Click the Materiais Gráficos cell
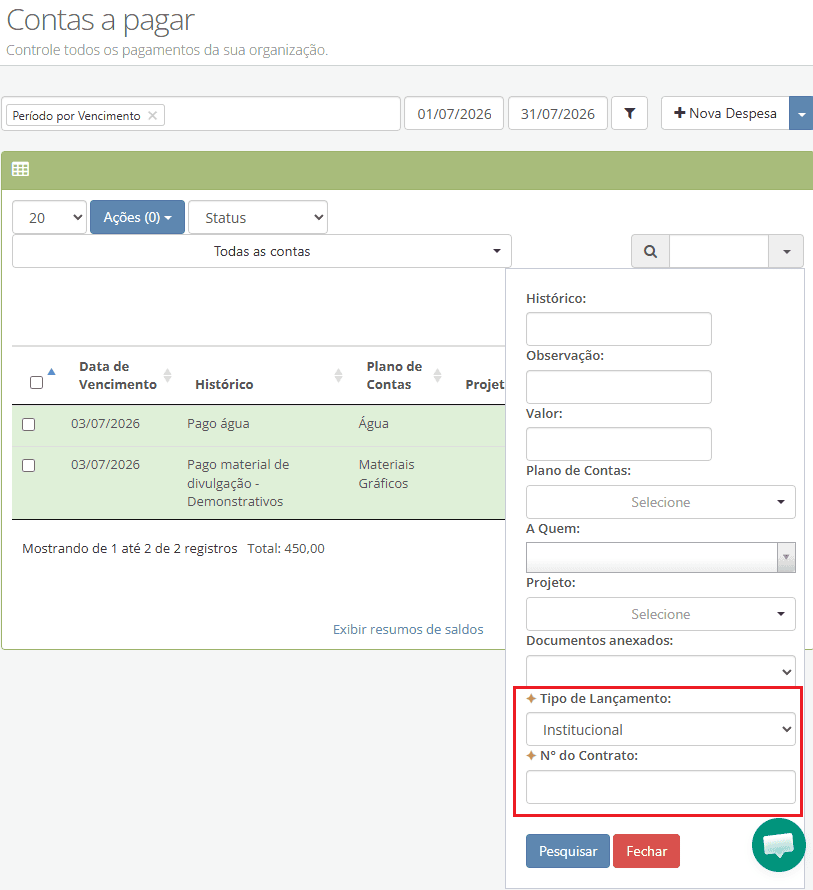813x890 pixels. [x=387, y=474]
